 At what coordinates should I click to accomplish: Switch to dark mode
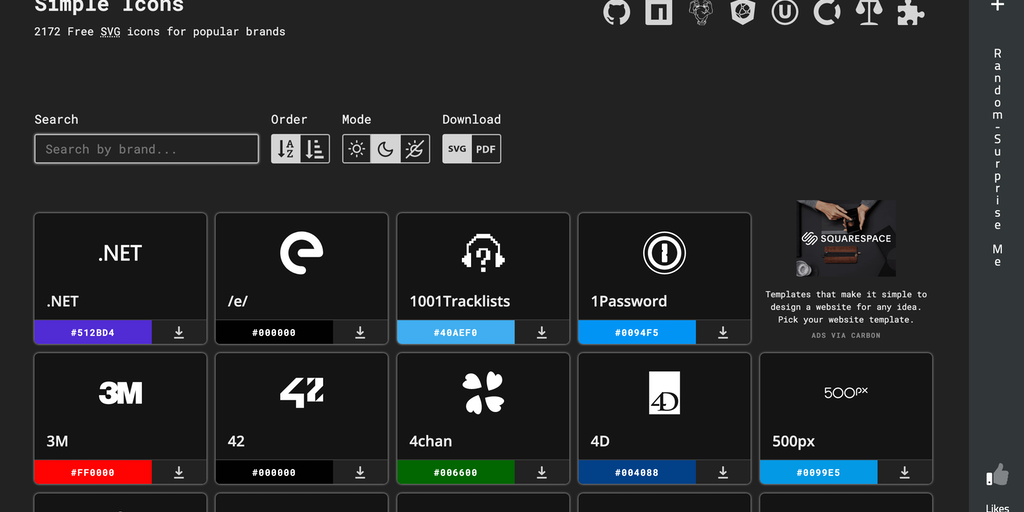point(386,149)
